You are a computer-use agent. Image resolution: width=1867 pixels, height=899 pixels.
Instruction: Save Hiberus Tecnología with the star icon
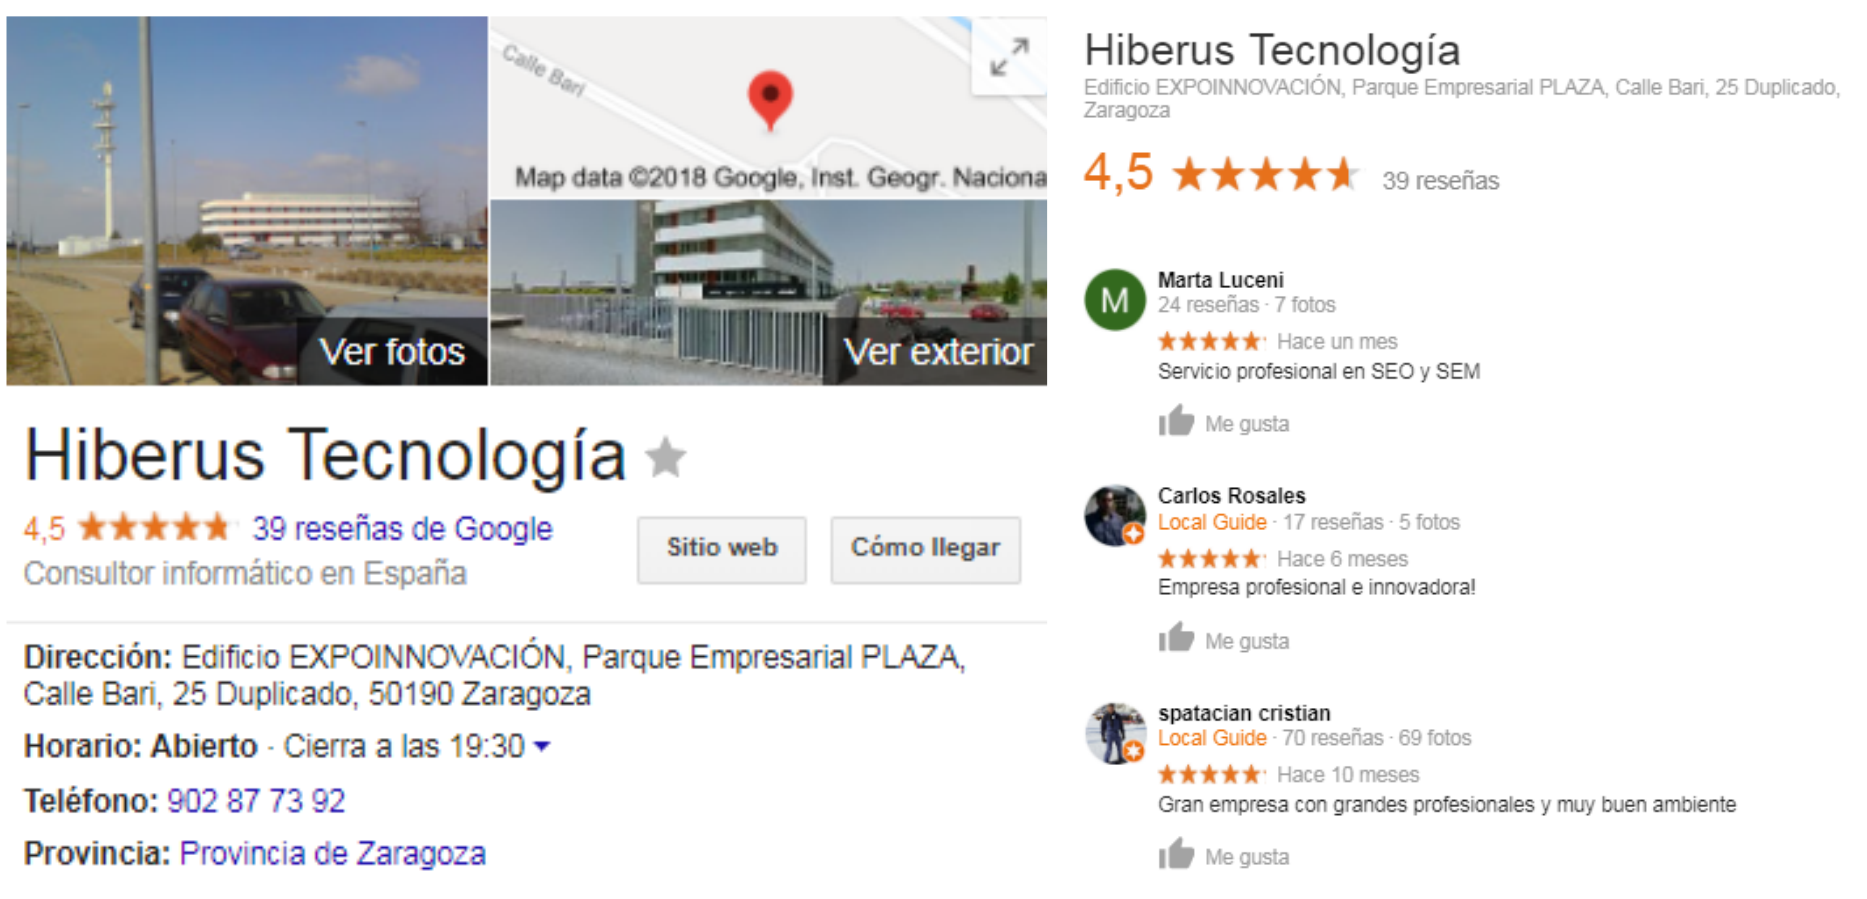pyautogui.click(x=666, y=458)
